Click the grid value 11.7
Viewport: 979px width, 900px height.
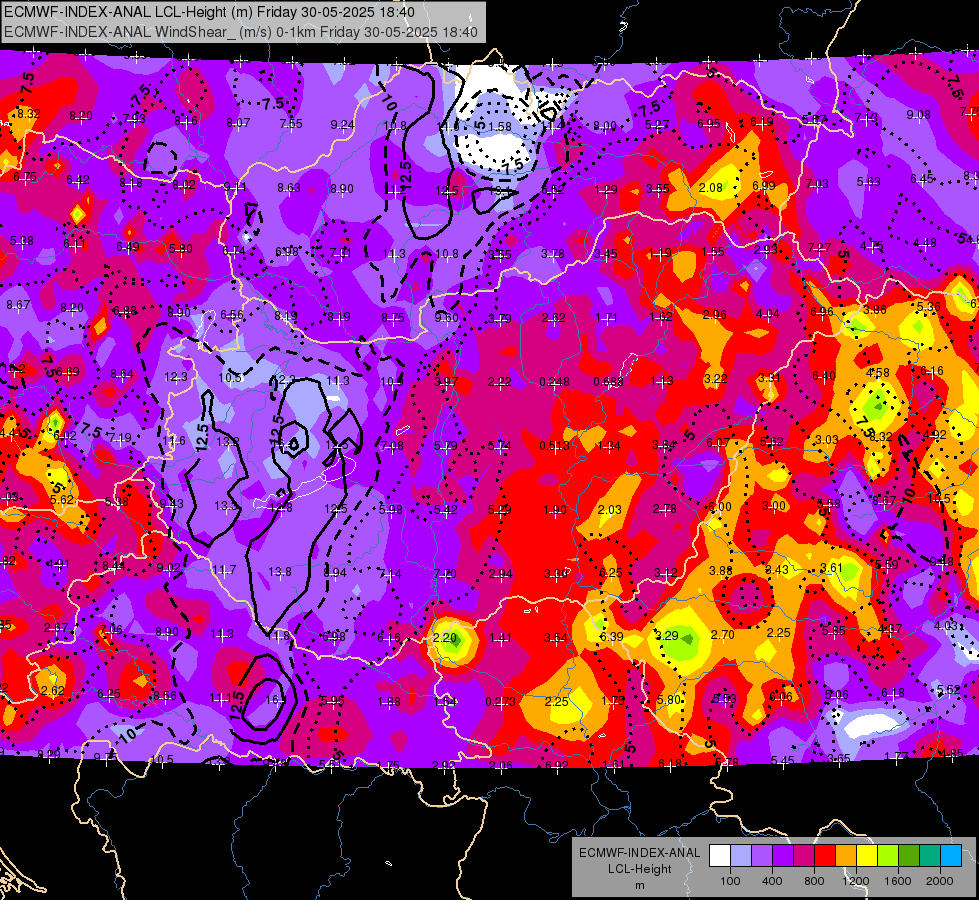point(224,570)
